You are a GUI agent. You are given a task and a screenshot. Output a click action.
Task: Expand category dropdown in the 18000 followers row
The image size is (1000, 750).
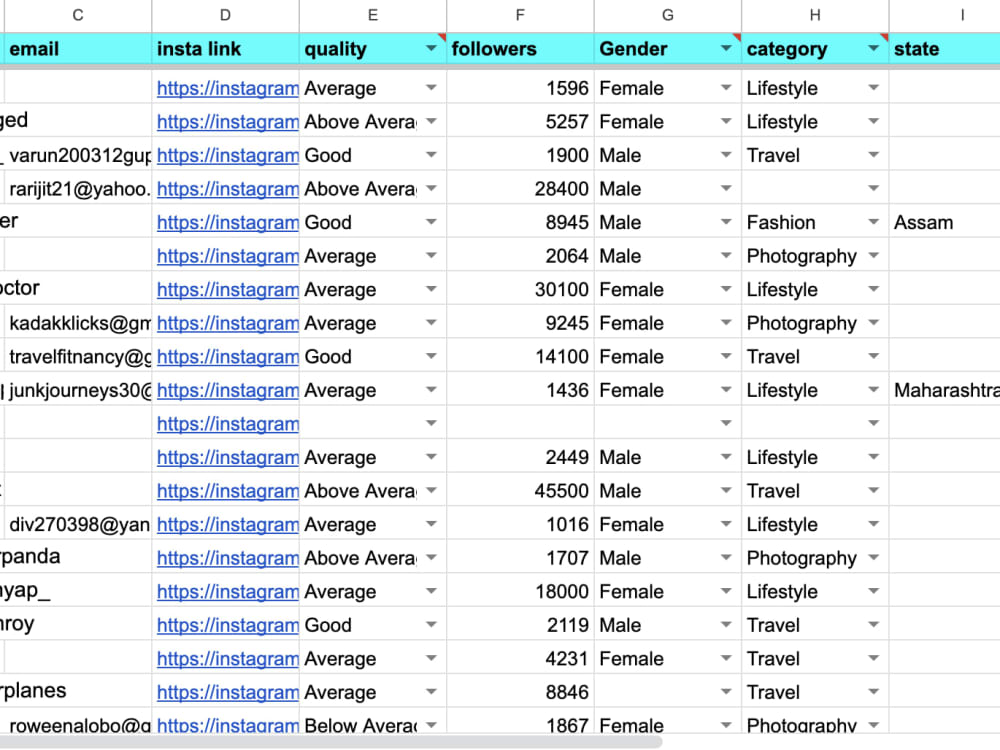874,591
